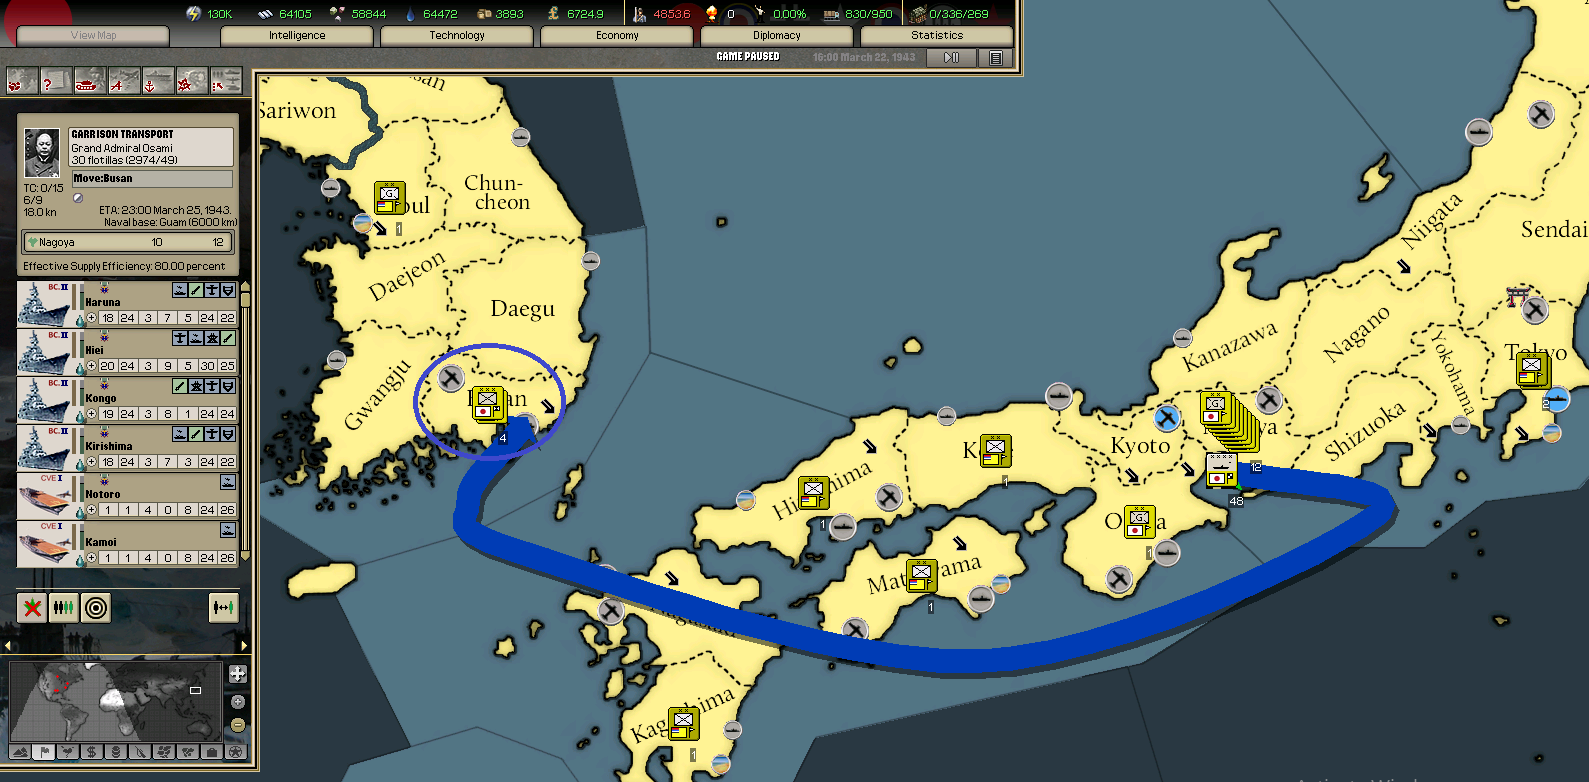Click the air base icon in Busan
This screenshot has width=1589, height=782.
[452, 377]
